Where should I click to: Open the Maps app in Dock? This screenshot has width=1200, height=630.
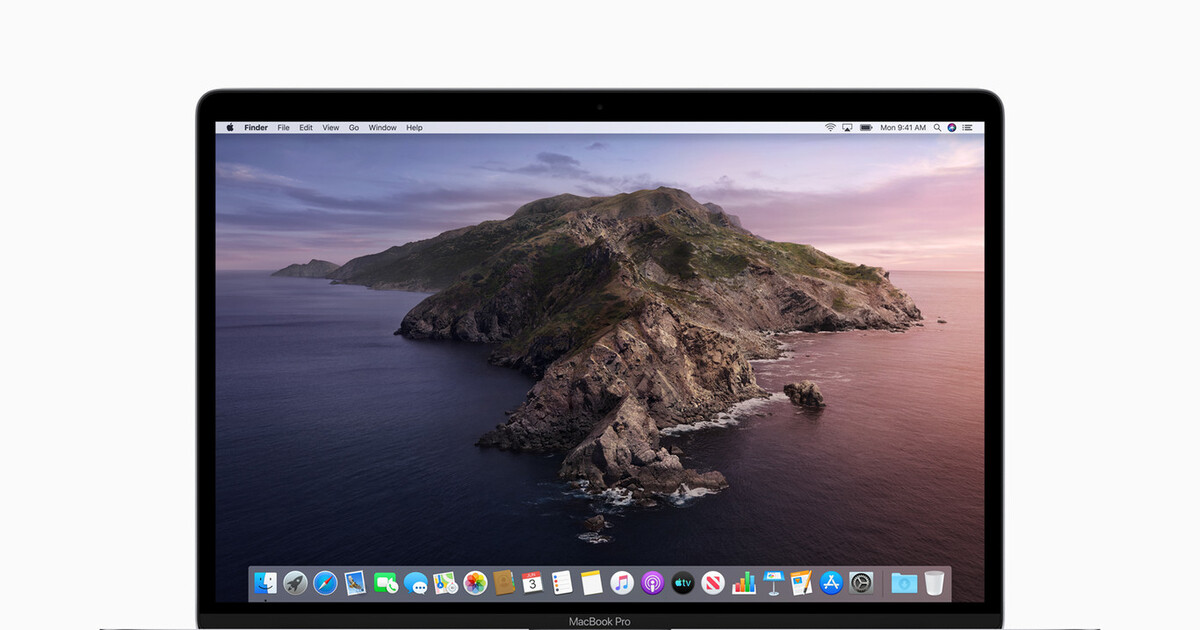[x=445, y=583]
